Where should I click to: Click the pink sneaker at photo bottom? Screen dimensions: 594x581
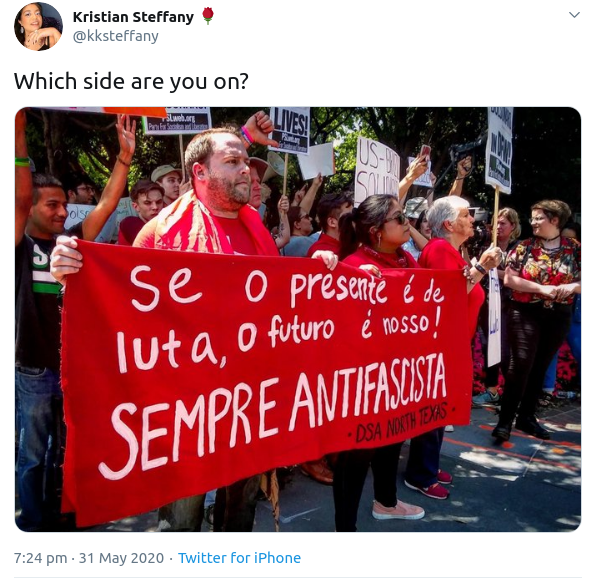(398, 510)
